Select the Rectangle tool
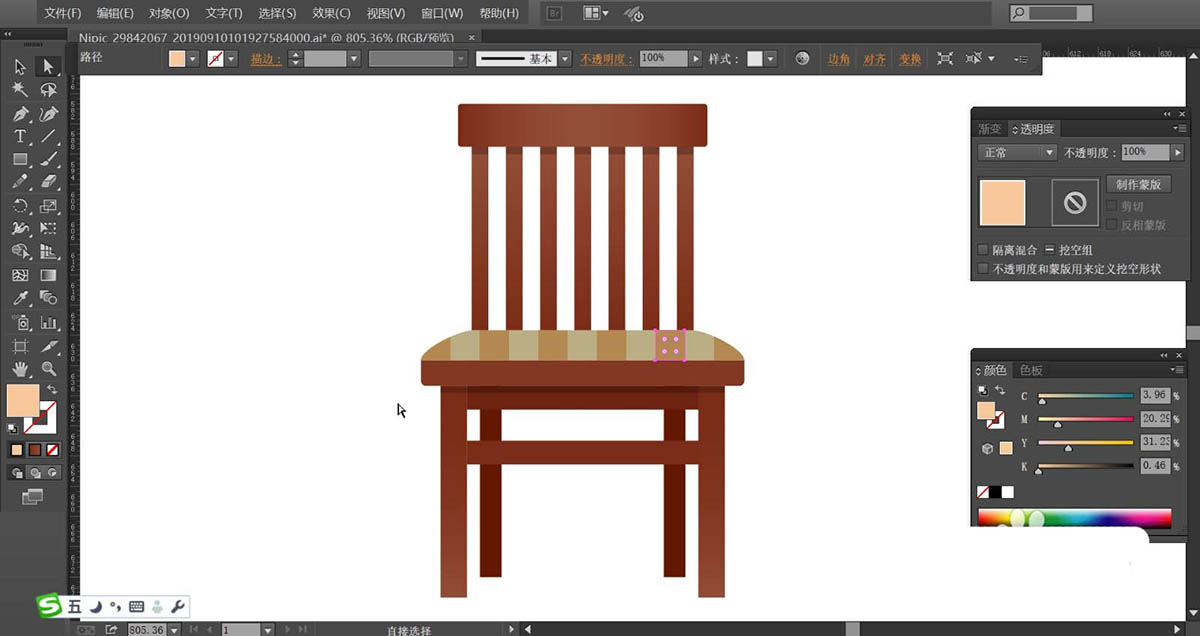 pos(20,159)
